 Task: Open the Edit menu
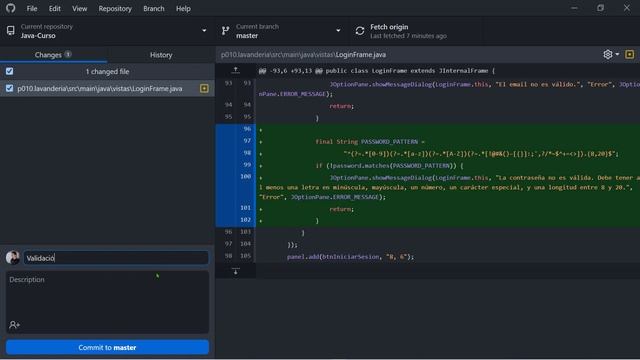(55, 9)
